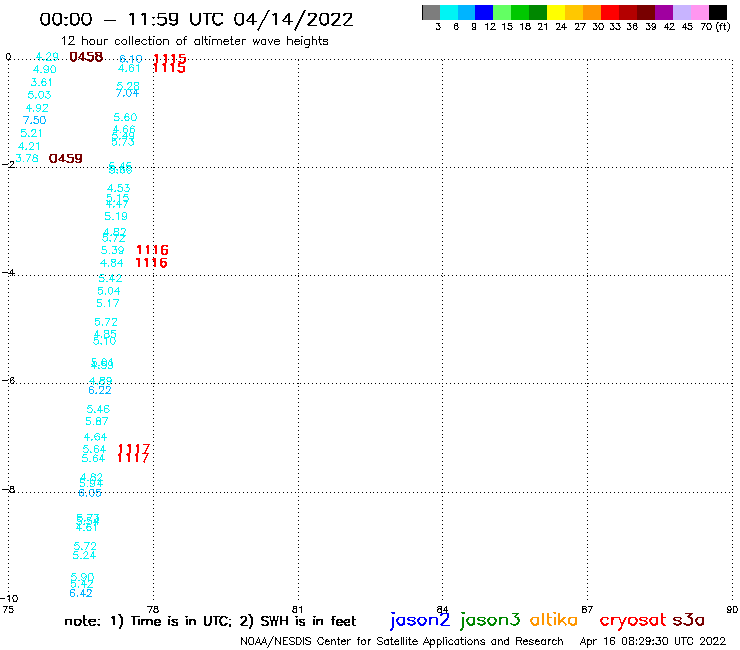
Task: Pick the purple swatch in the color scale
Action: [664, 12]
